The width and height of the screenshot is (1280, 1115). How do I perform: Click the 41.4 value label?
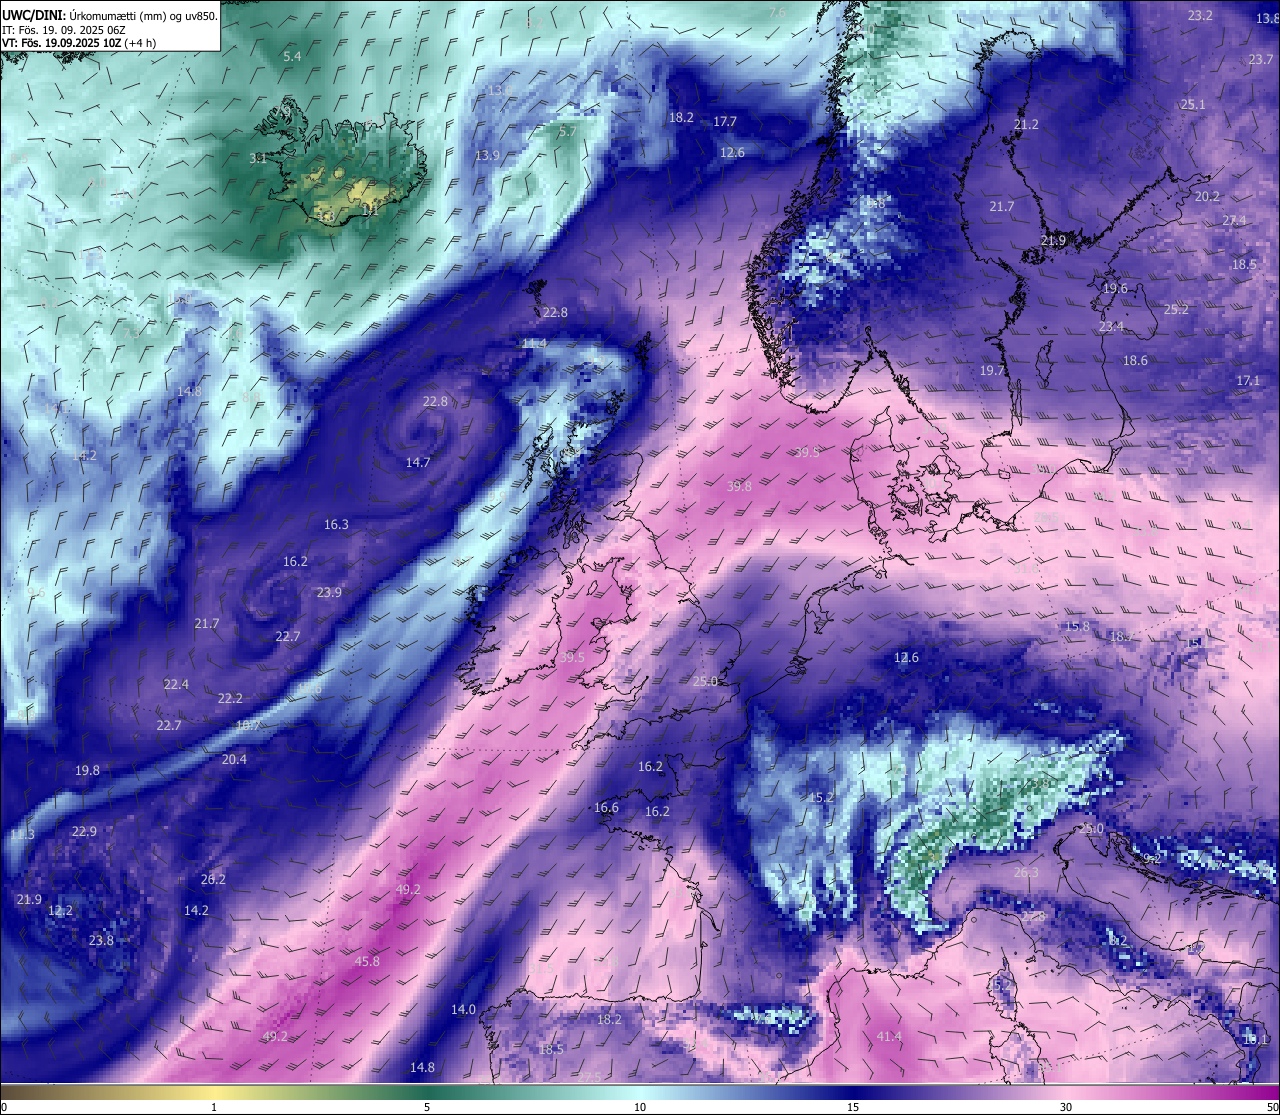[889, 1036]
